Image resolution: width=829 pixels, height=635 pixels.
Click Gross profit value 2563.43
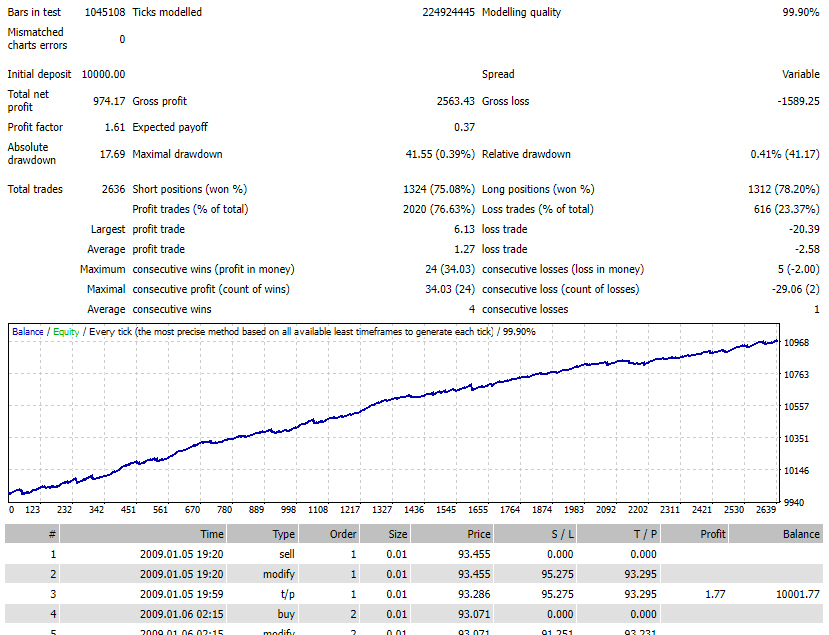click(455, 100)
